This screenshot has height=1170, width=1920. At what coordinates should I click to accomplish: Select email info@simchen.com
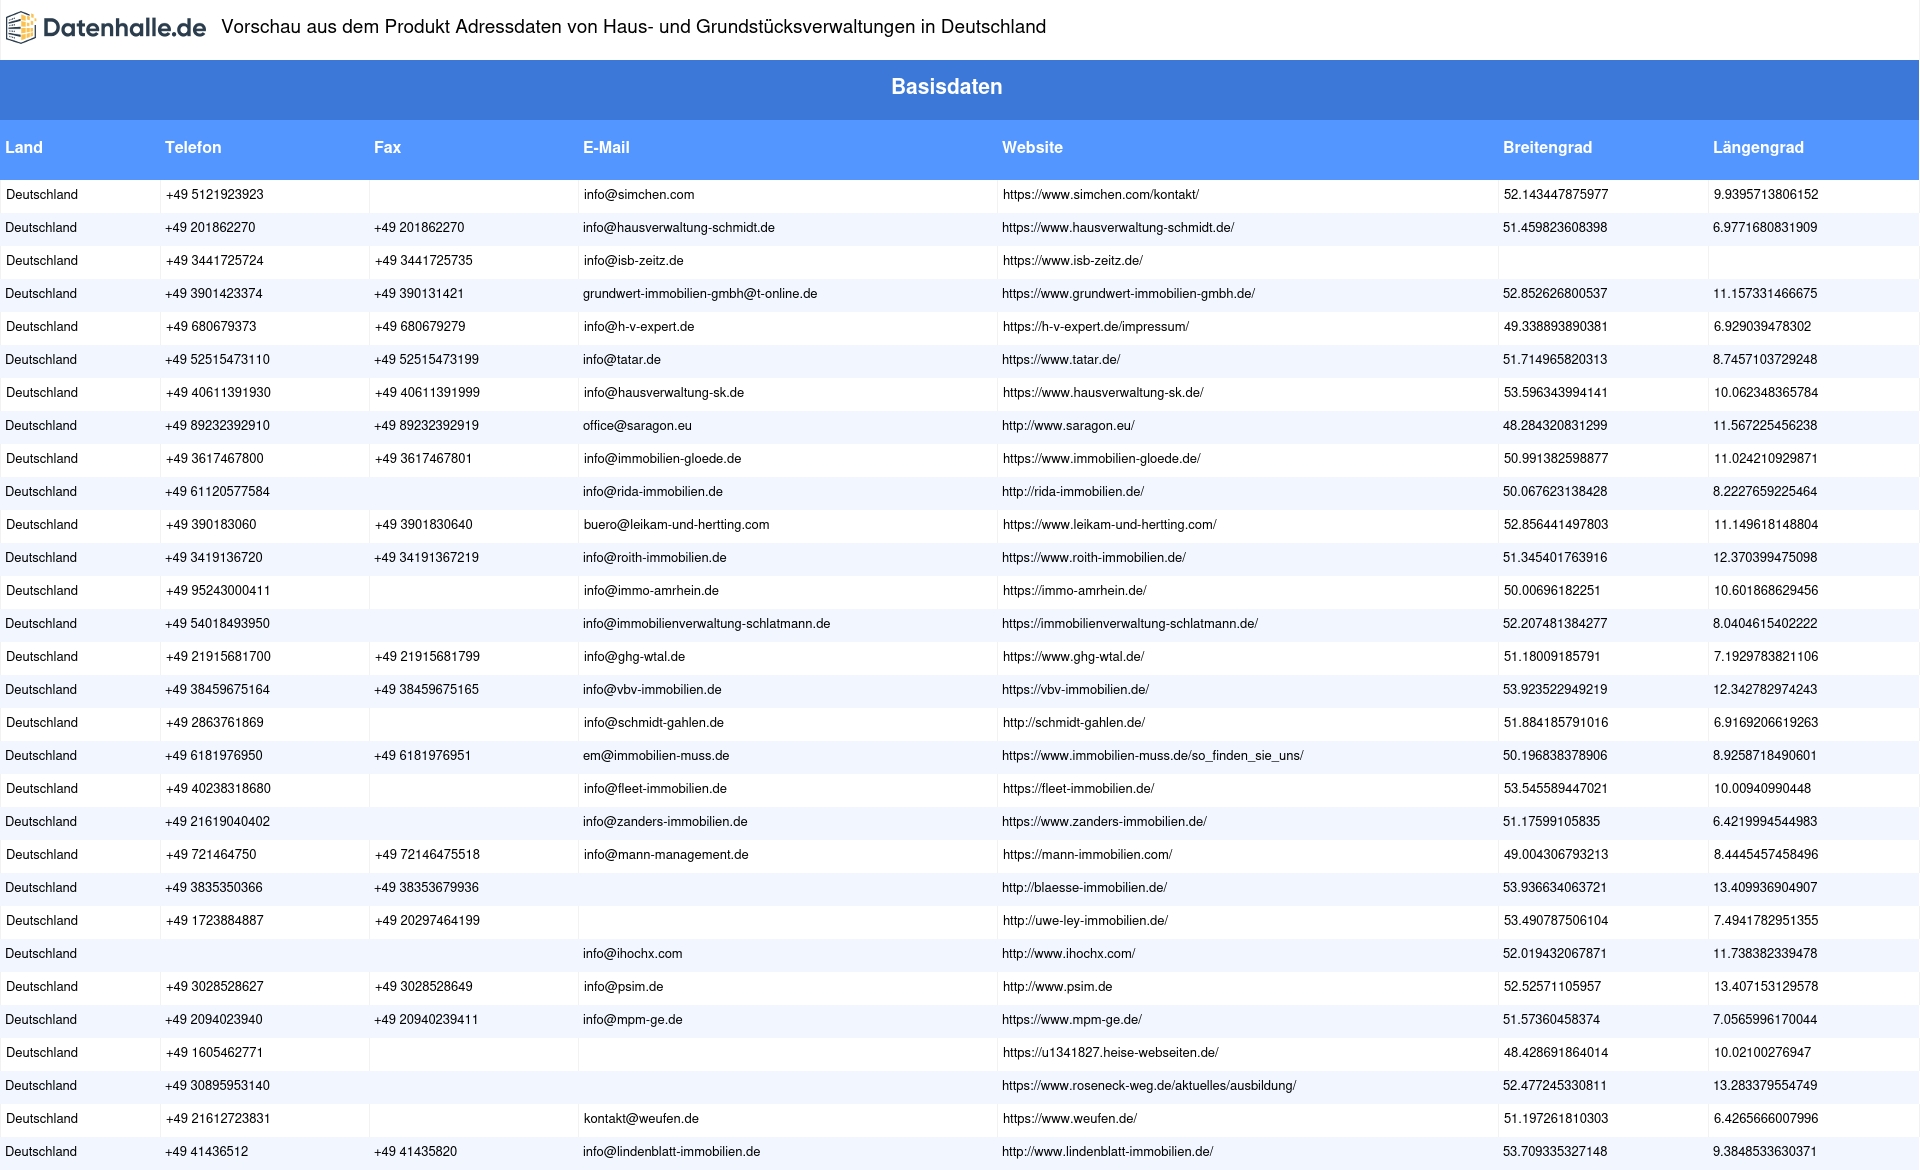(x=639, y=195)
